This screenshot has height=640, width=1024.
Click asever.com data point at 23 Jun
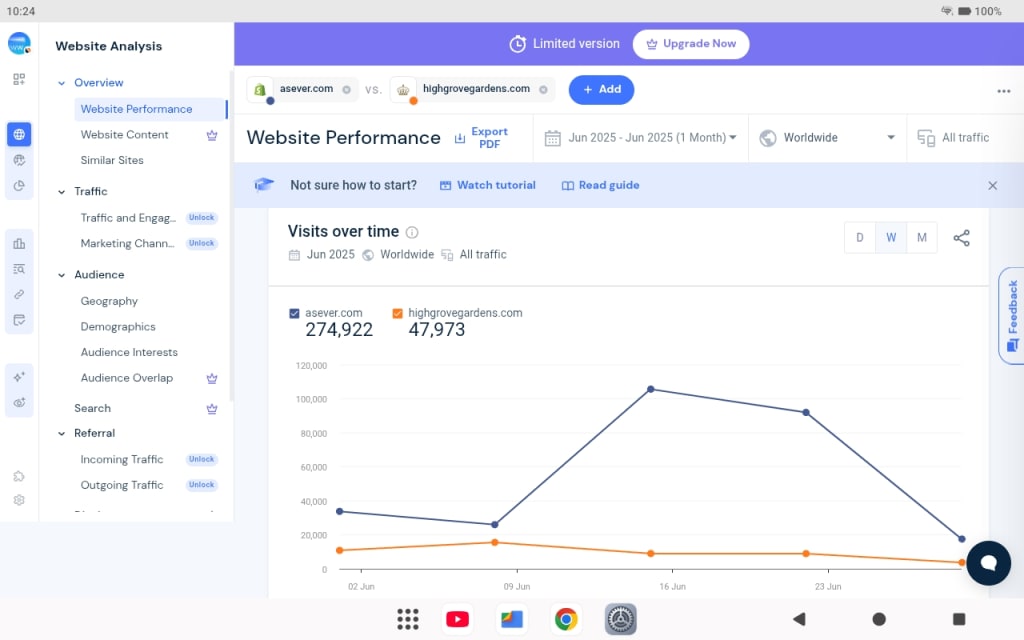[x=806, y=413]
